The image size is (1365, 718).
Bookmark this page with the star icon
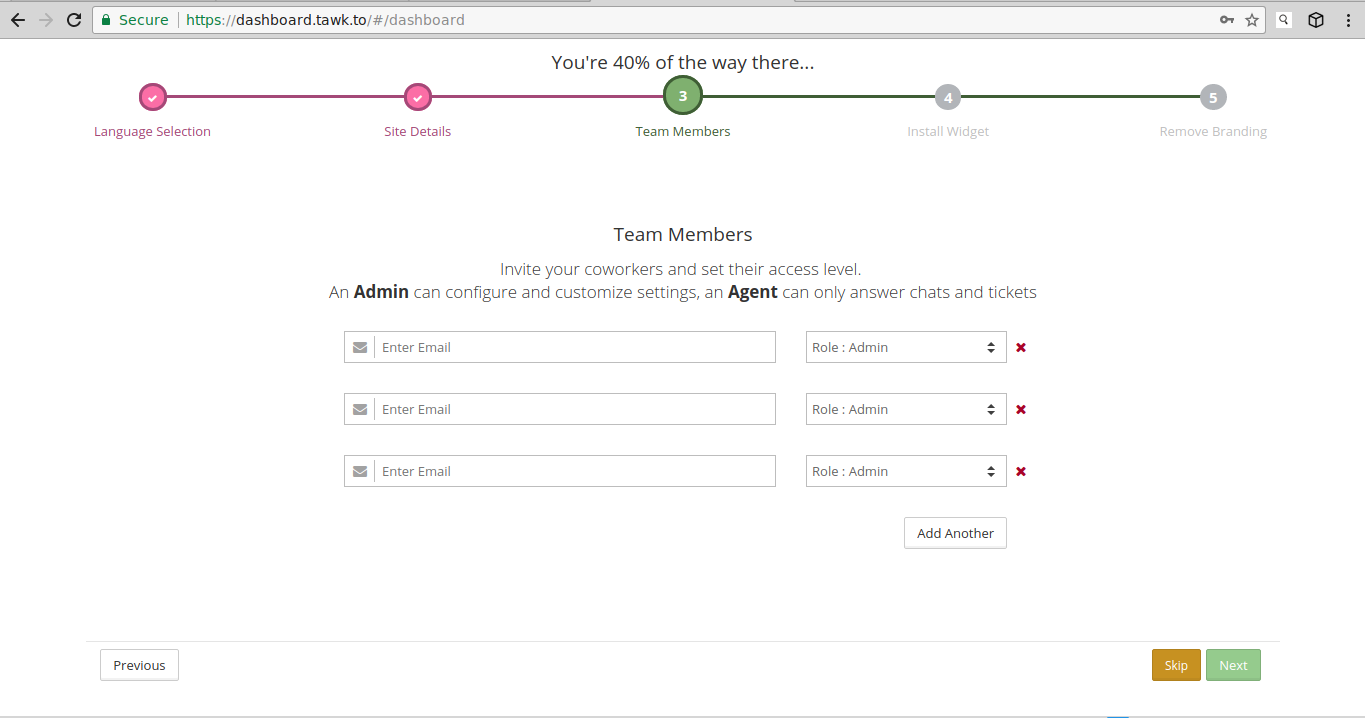(x=1252, y=20)
